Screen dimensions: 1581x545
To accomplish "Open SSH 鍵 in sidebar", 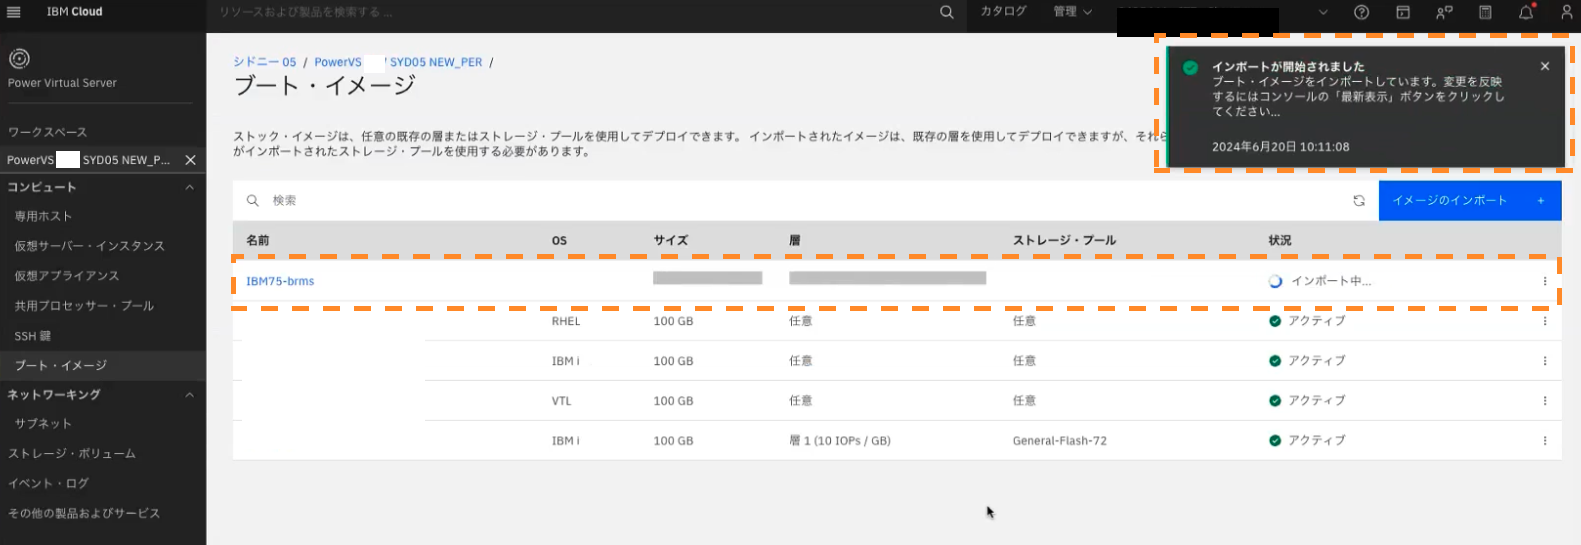I will [32, 336].
